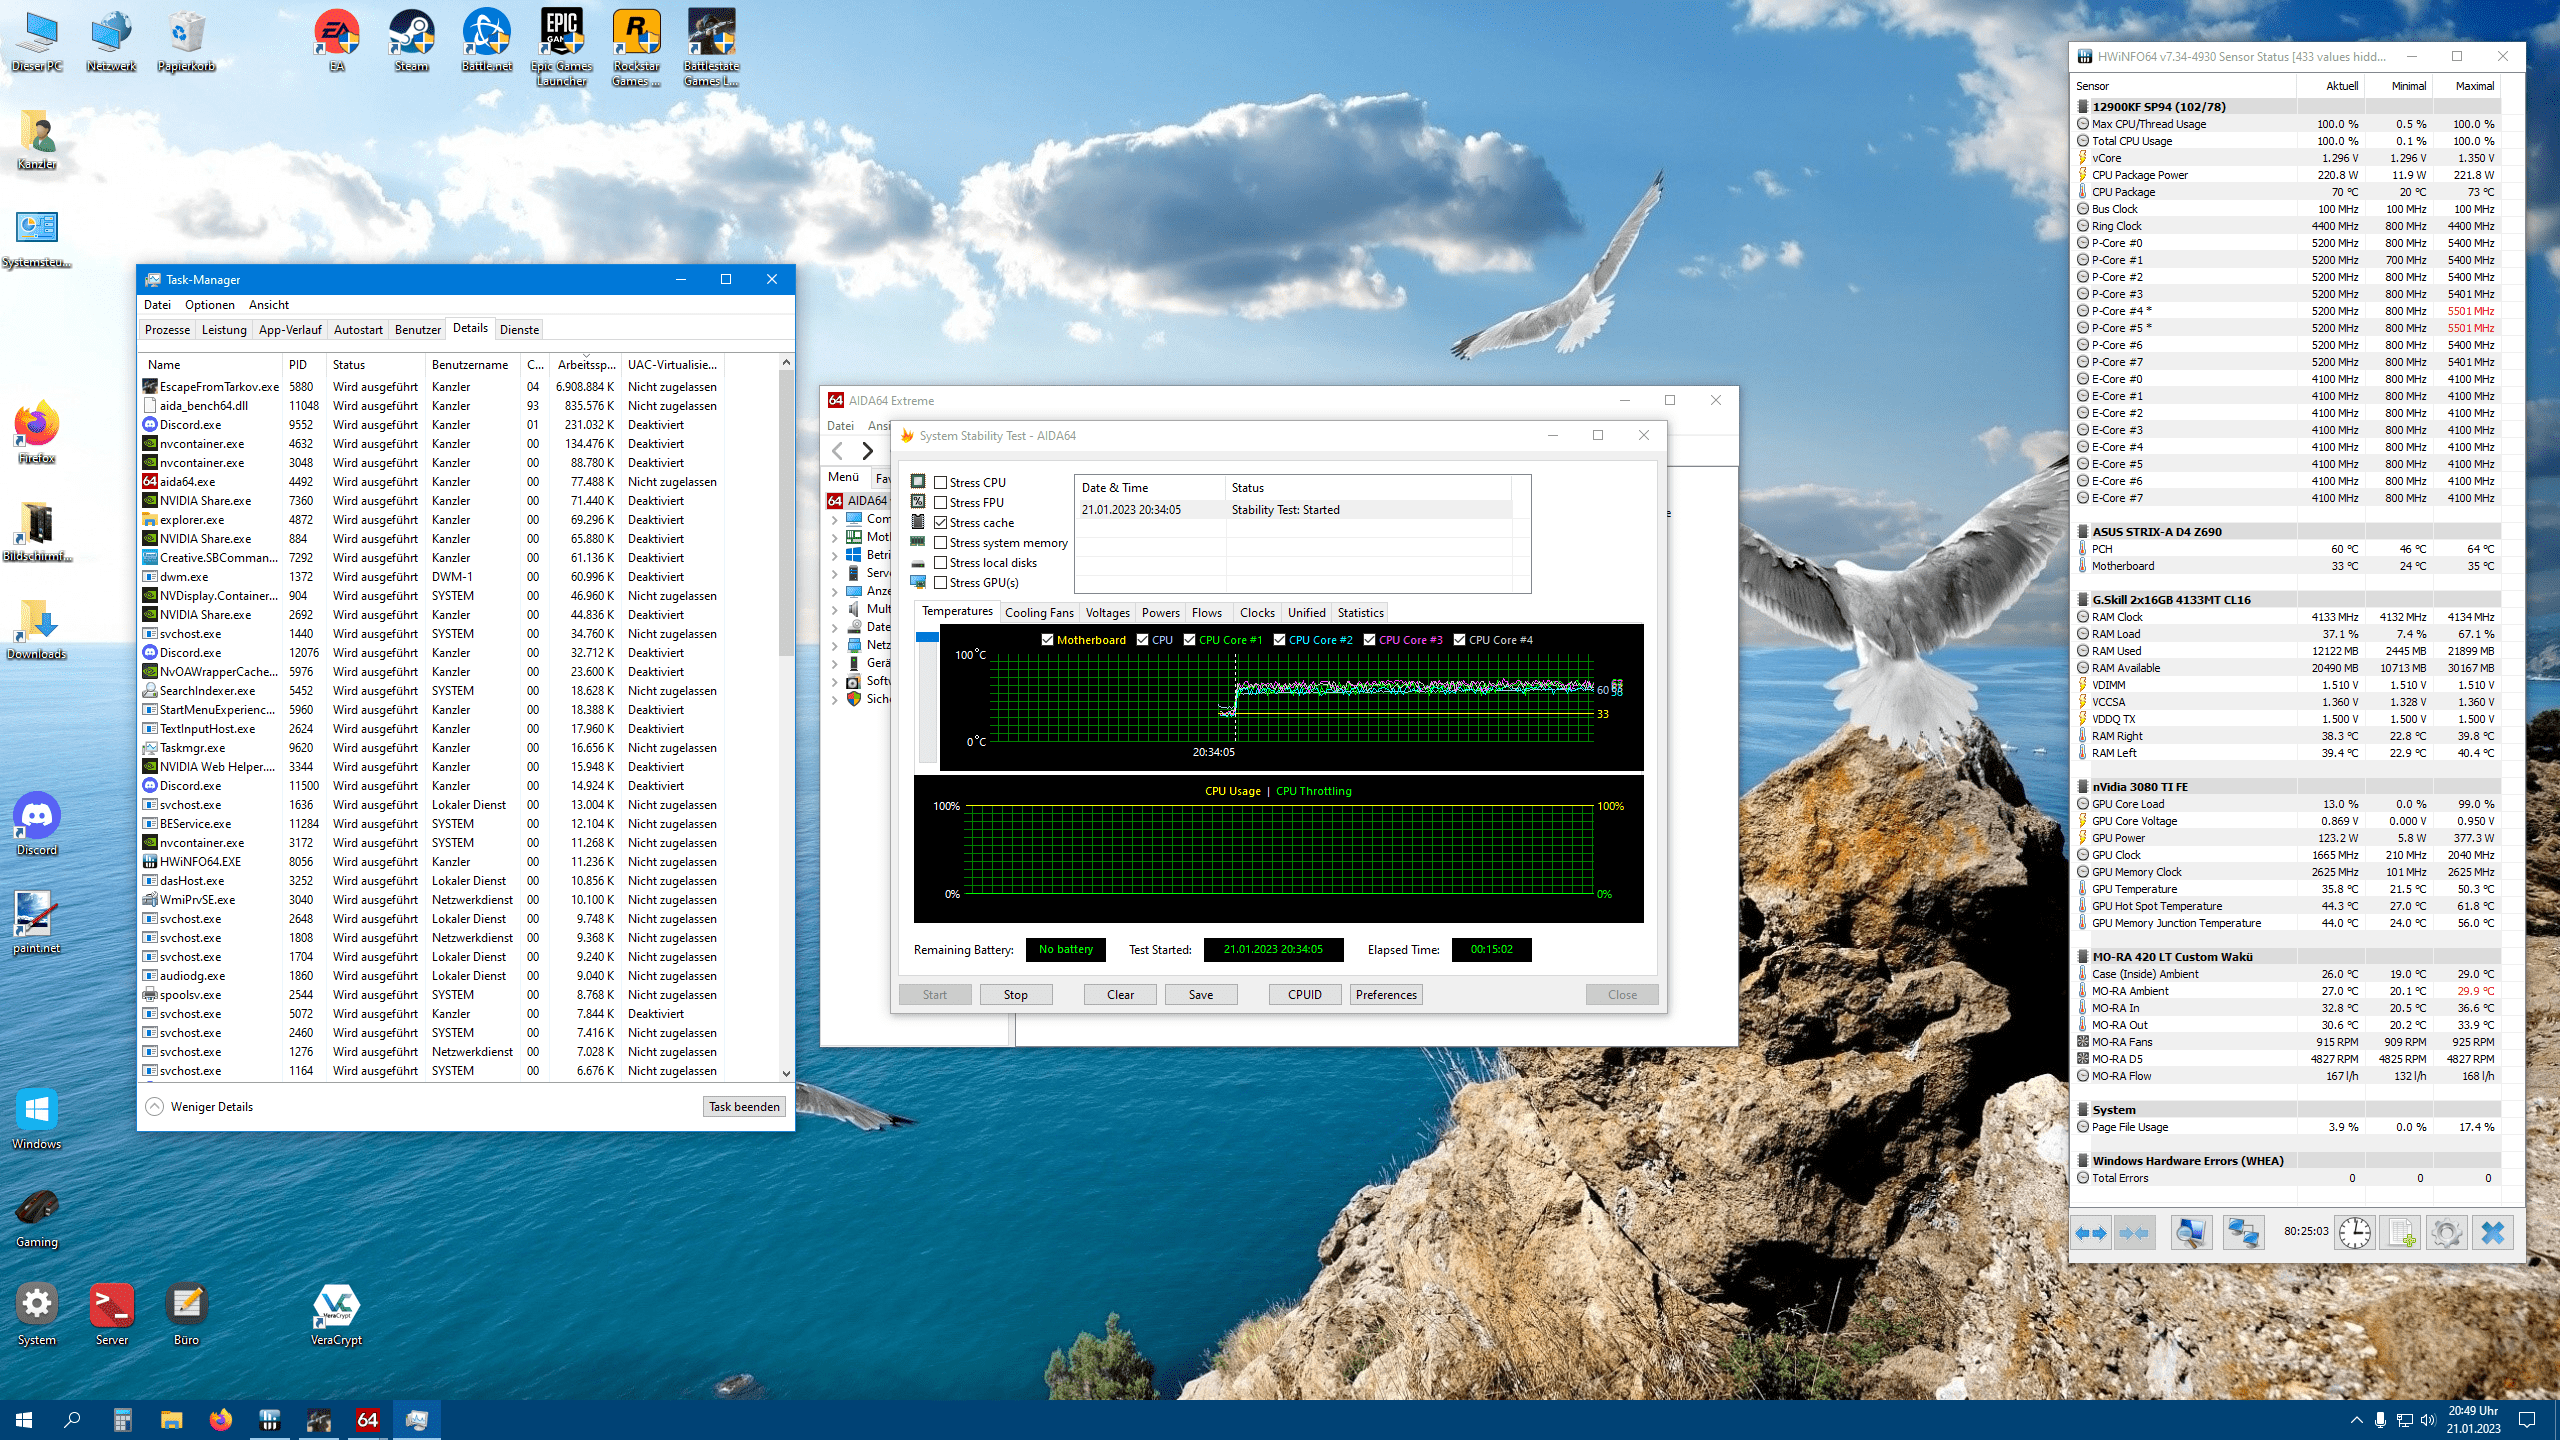Click Clear button in stability test
Screen dimensions: 2560x1440
tap(1120, 995)
